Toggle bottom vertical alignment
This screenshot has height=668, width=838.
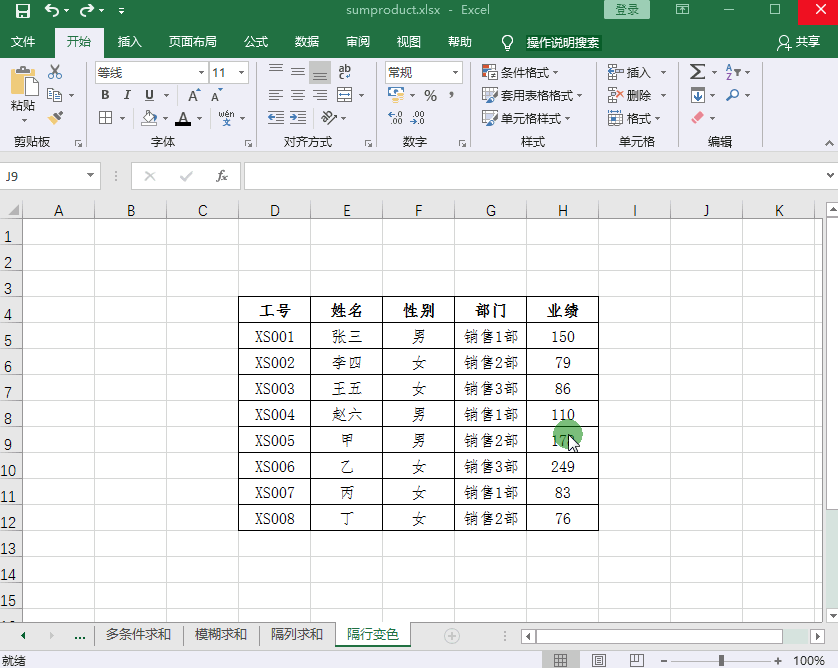[320, 73]
